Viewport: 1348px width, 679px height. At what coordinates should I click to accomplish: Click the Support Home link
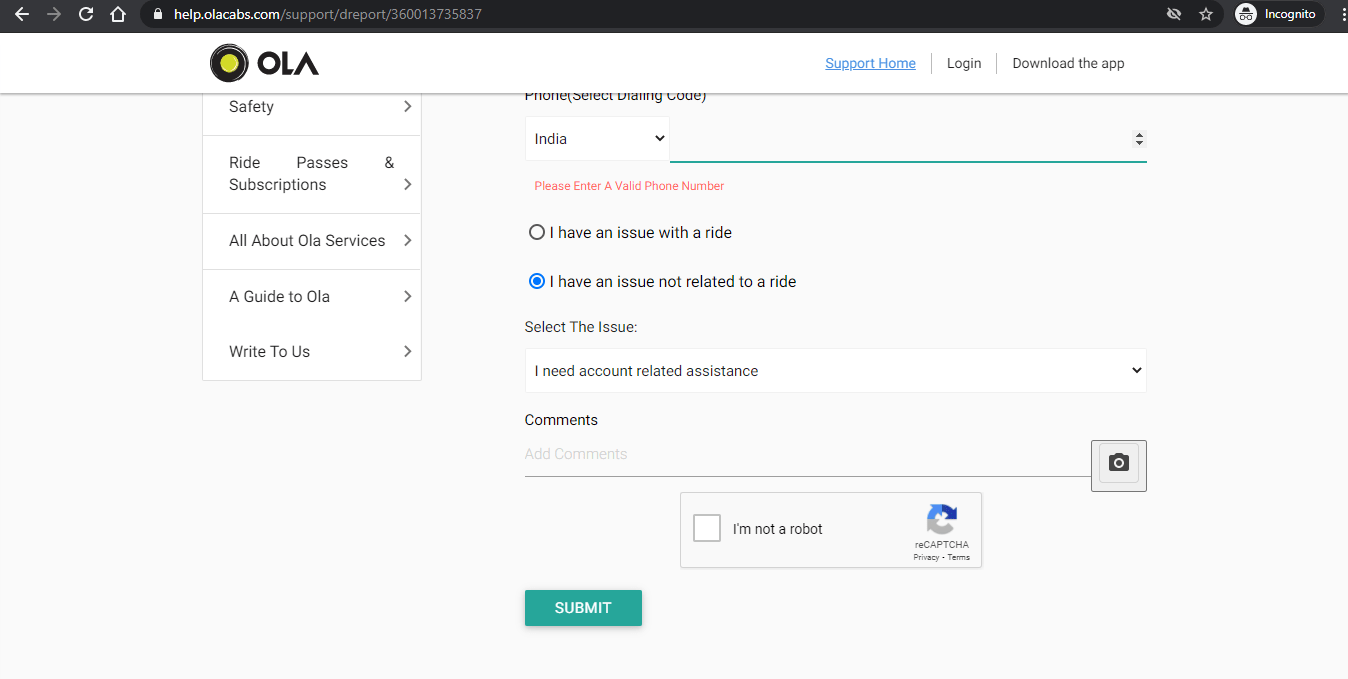click(x=870, y=63)
